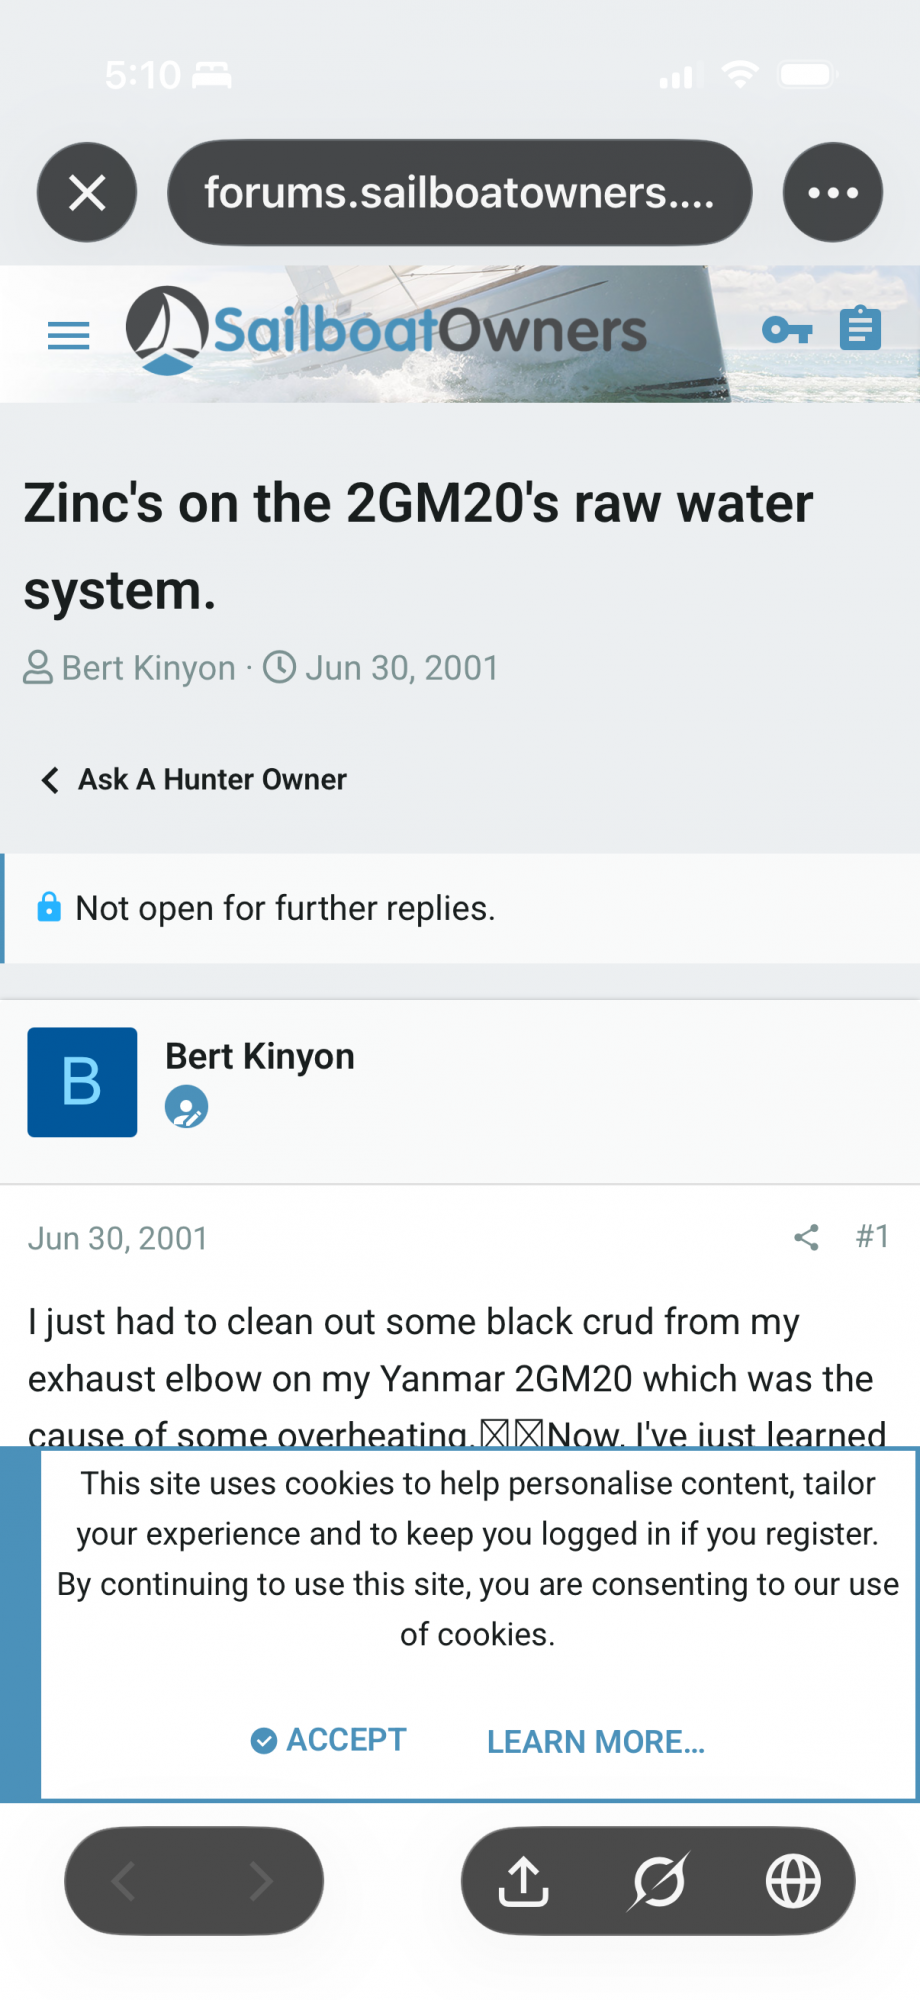Tap the SailboatOwners logo
920x2000 pixels.
(386, 331)
